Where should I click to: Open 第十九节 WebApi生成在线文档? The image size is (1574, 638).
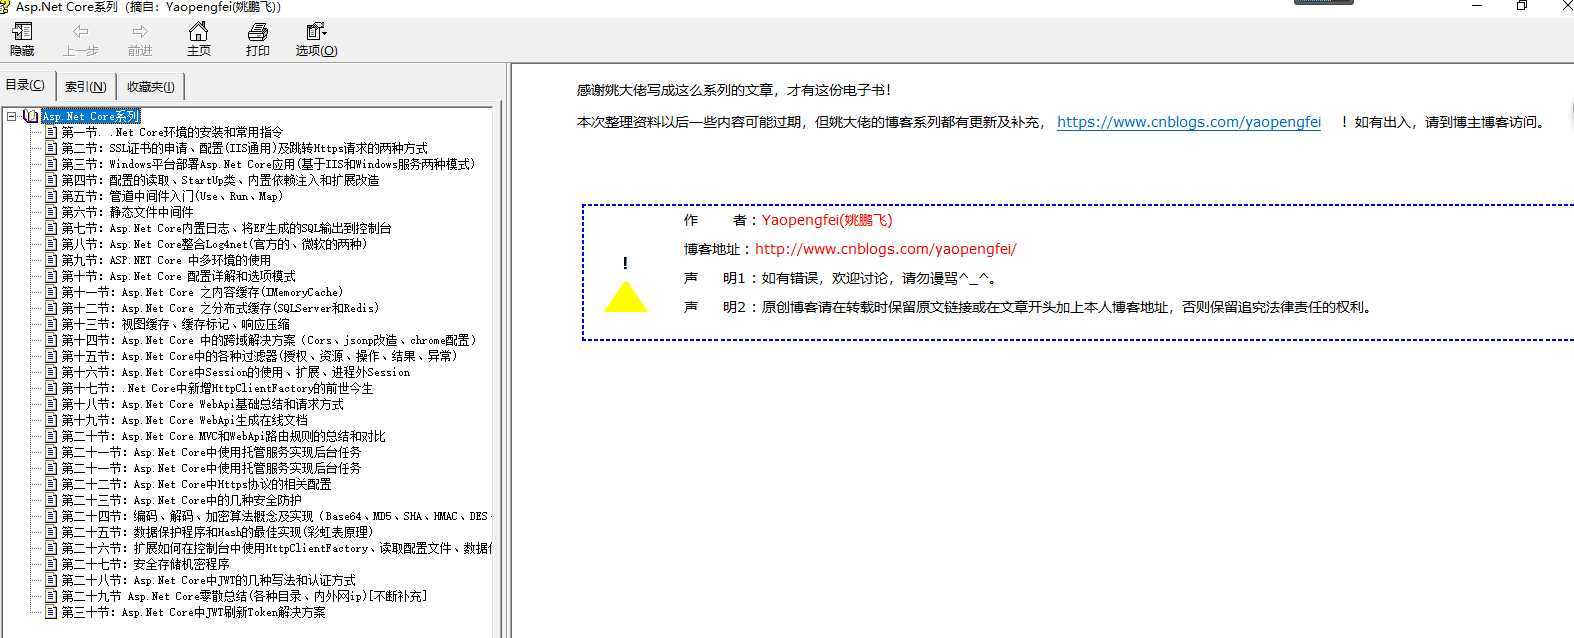coord(184,420)
